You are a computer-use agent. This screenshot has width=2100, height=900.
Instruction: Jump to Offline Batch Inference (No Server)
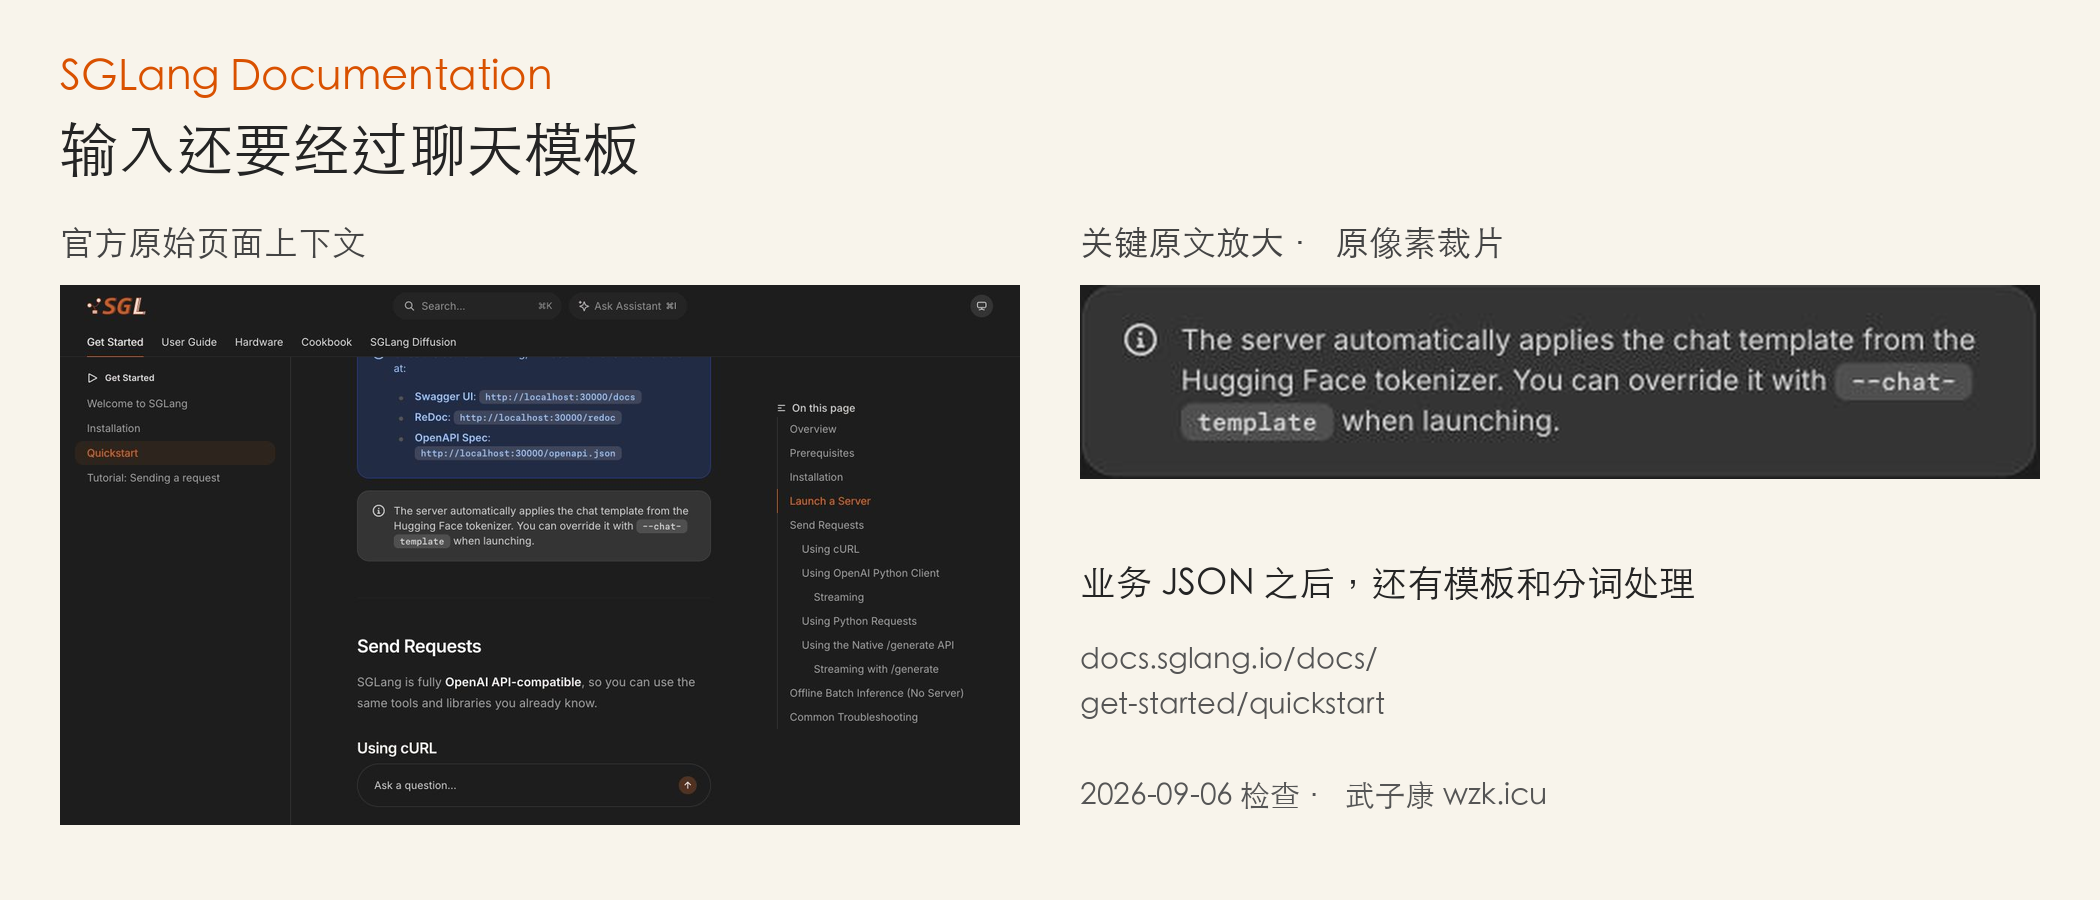(877, 693)
